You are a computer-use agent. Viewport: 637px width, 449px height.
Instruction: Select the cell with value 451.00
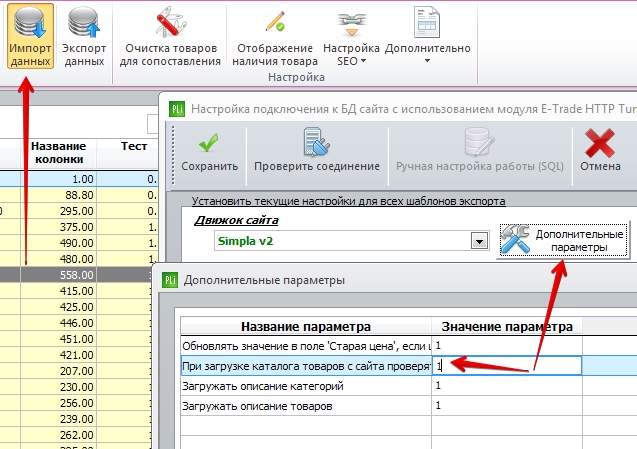tap(58, 339)
